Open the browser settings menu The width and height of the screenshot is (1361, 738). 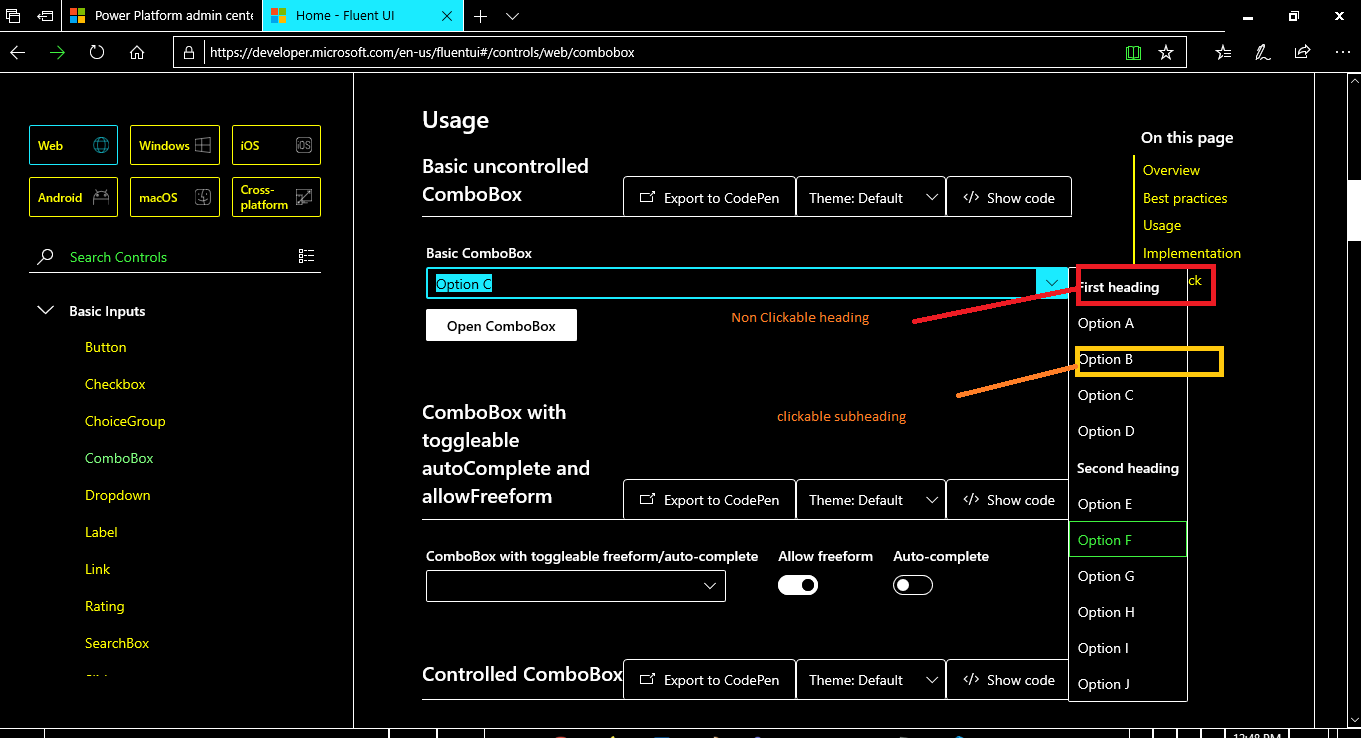click(1343, 52)
